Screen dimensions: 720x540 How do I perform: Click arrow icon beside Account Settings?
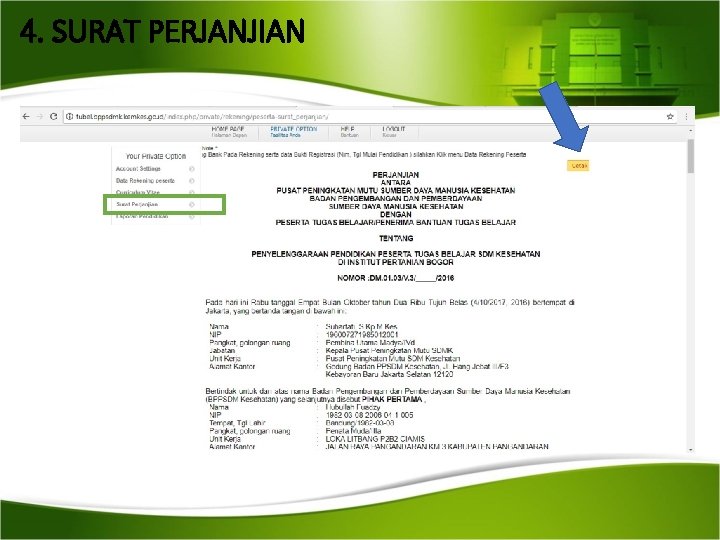click(x=192, y=169)
